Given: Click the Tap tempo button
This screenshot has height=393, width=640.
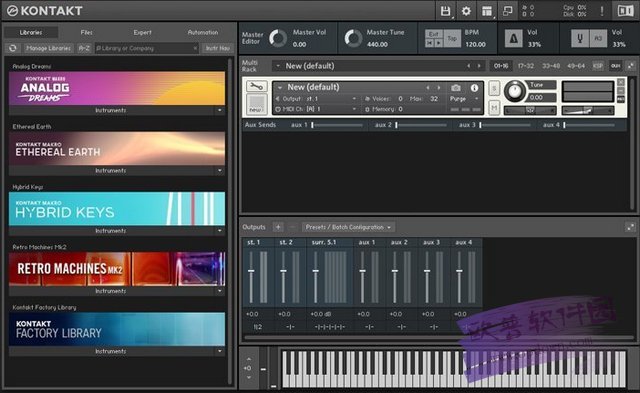Looking at the screenshot, I should [452, 38].
